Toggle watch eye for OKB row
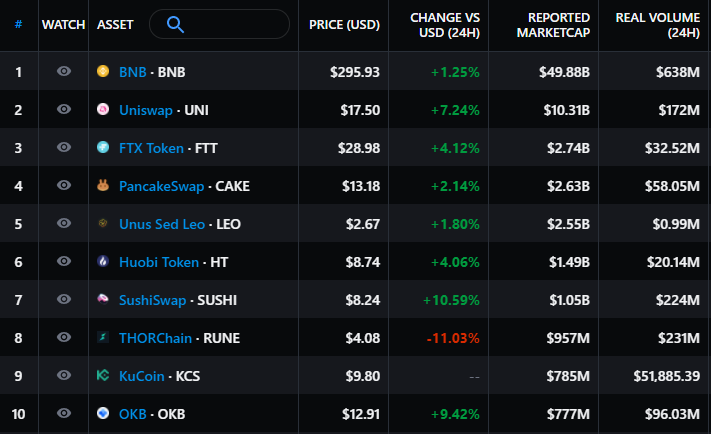 64,413
